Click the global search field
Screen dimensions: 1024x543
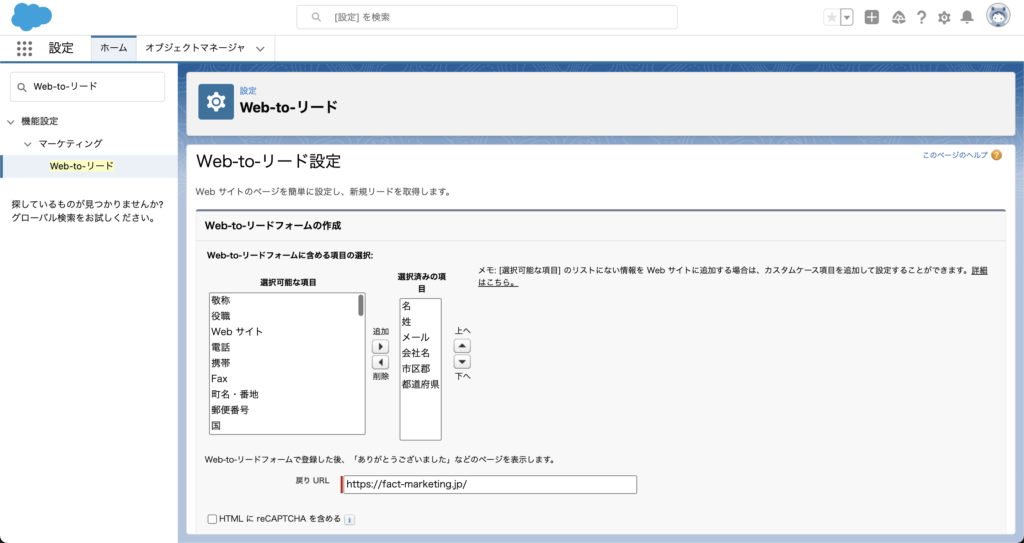point(487,18)
